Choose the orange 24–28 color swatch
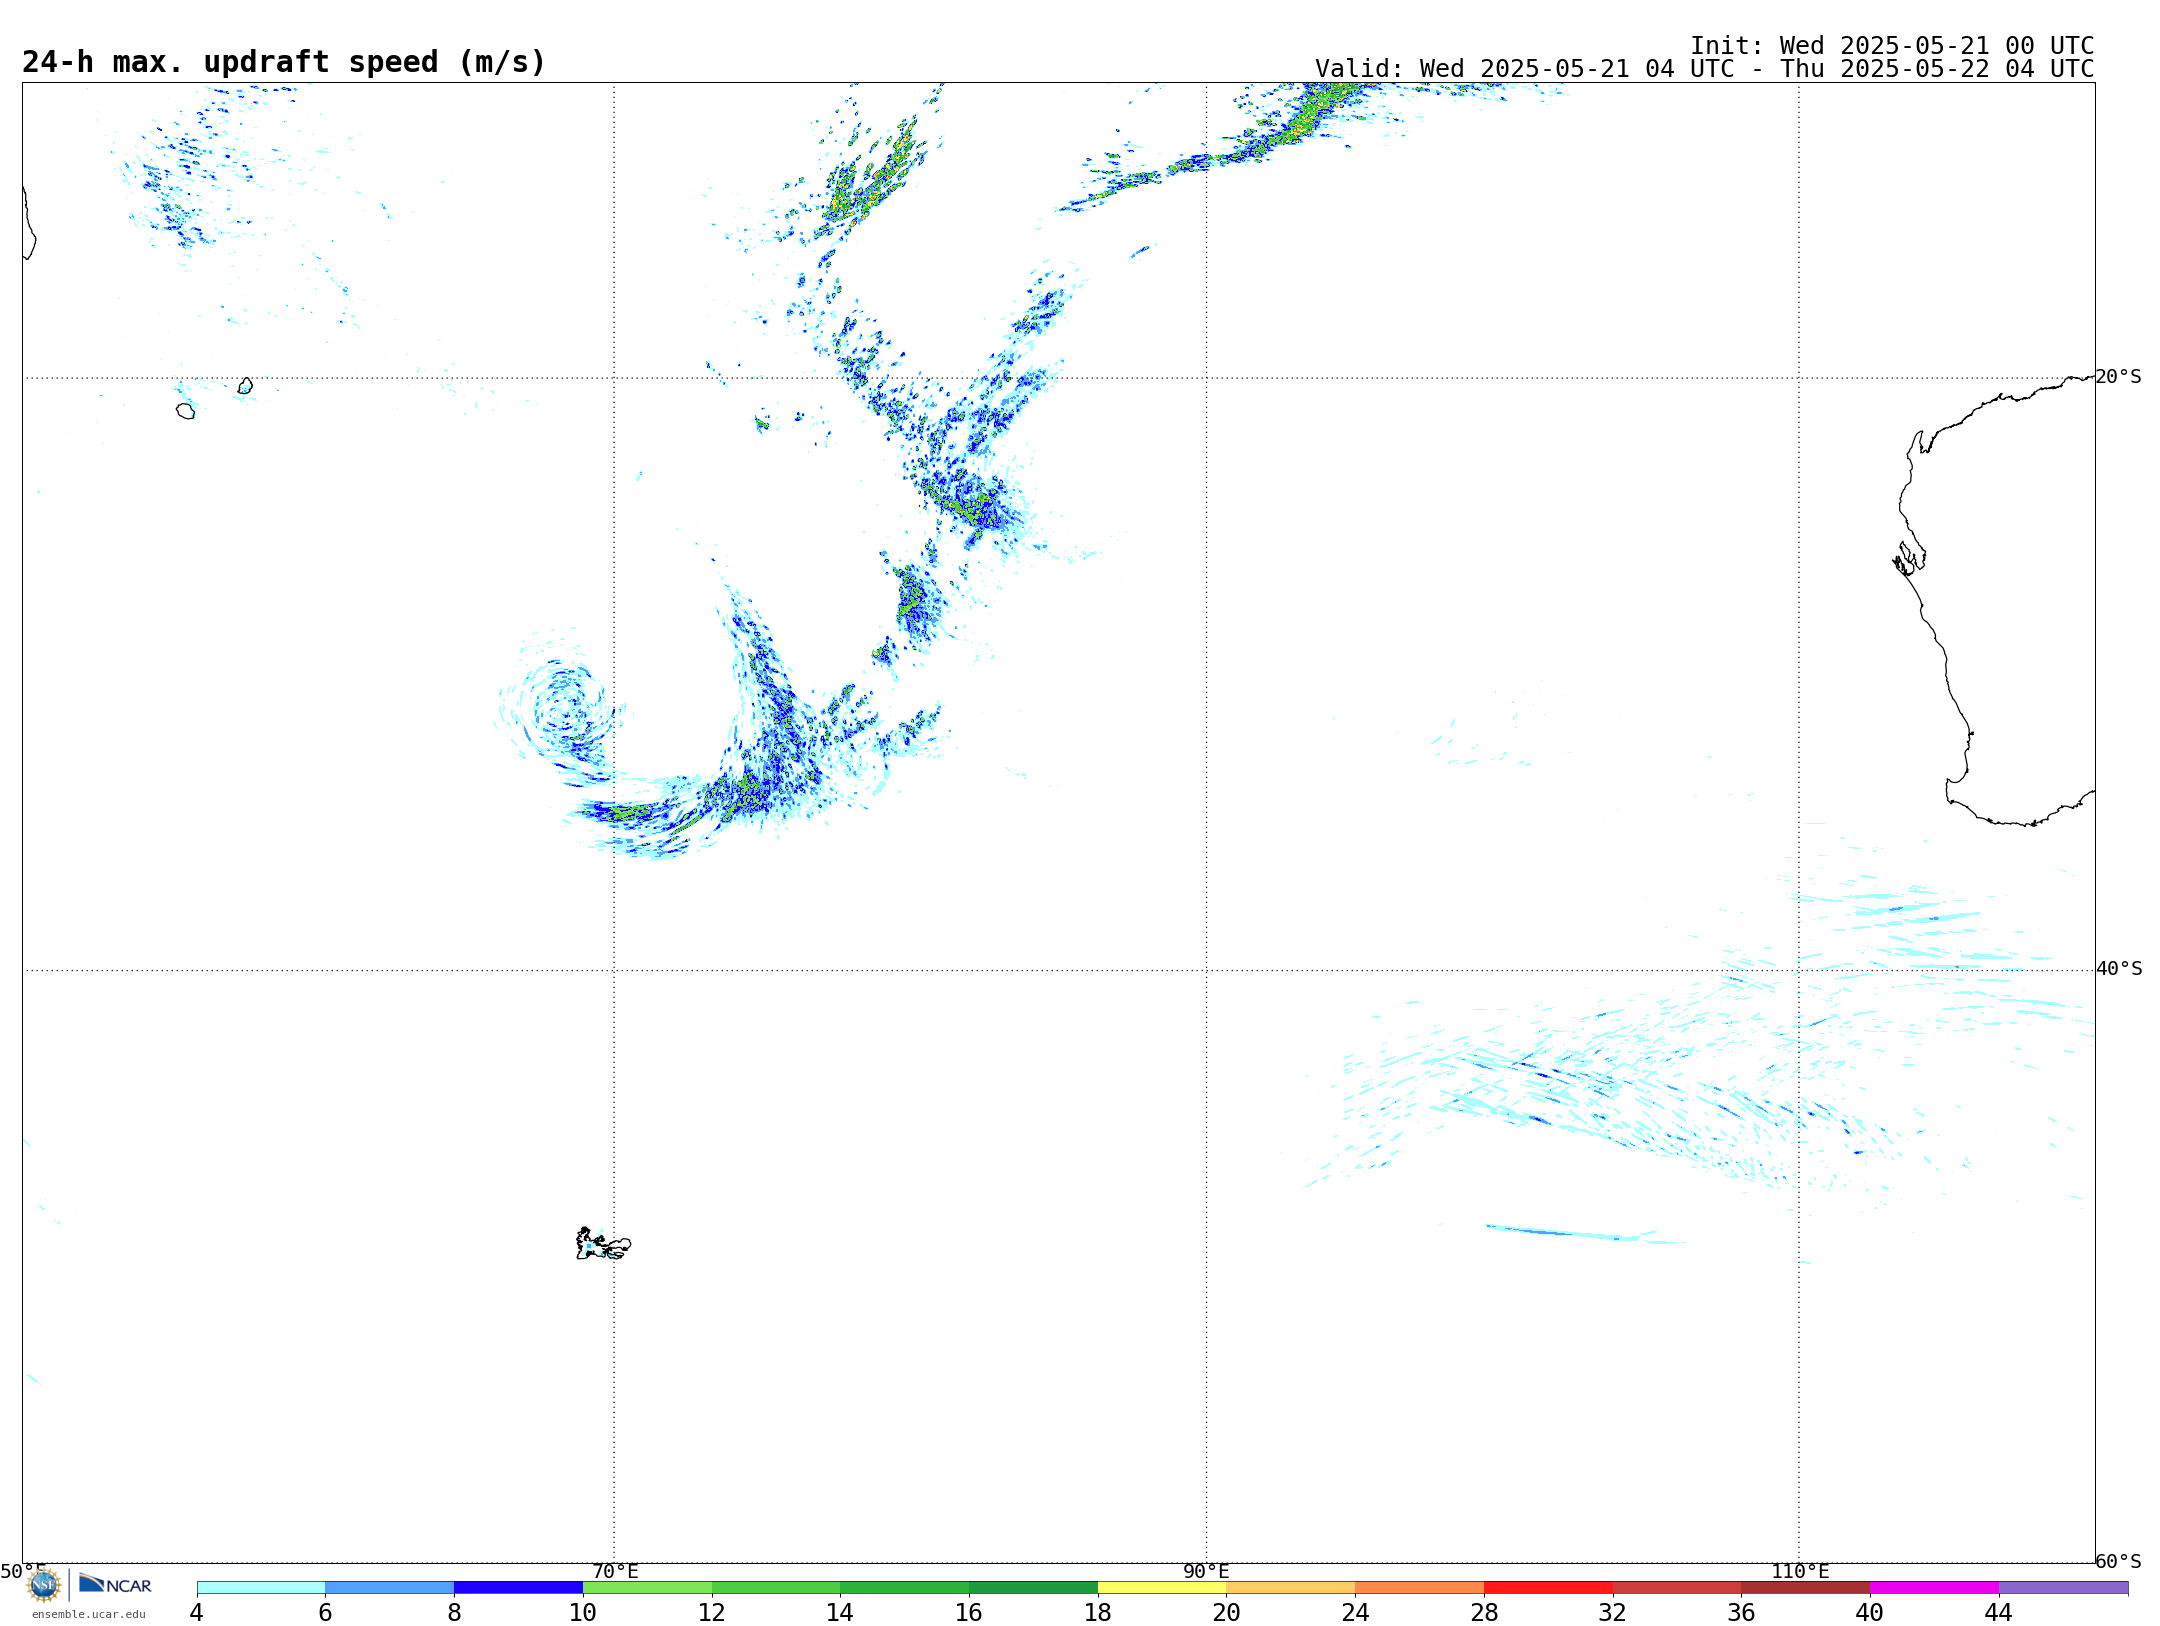Viewport: 2160px width, 1626px height. [x=1420, y=1587]
